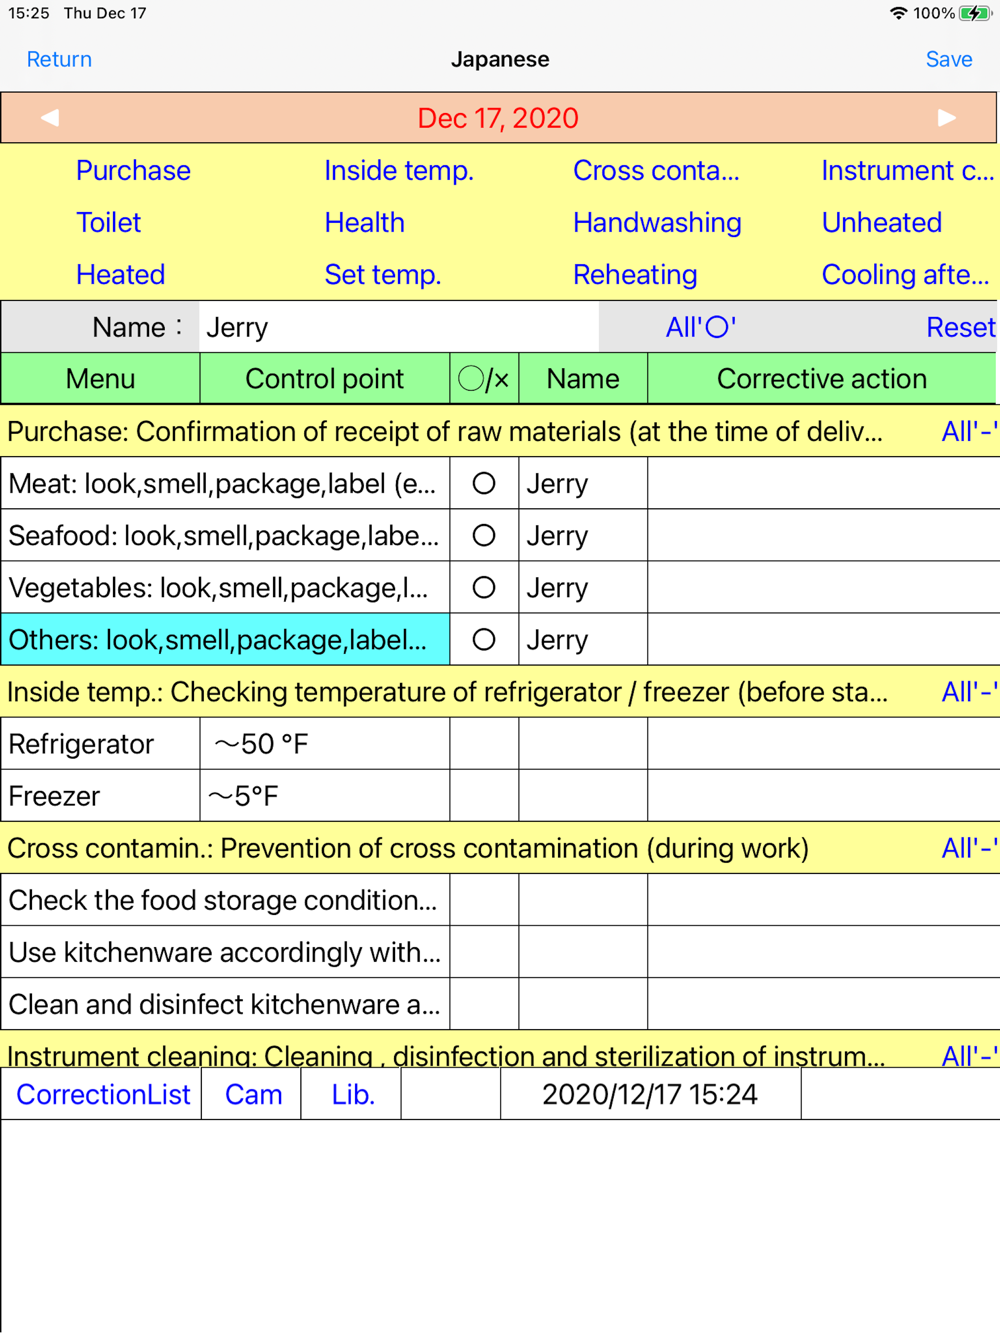This screenshot has width=1000, height=1334.
Task: Jump to Purchase section
Action: coord(133,170)
